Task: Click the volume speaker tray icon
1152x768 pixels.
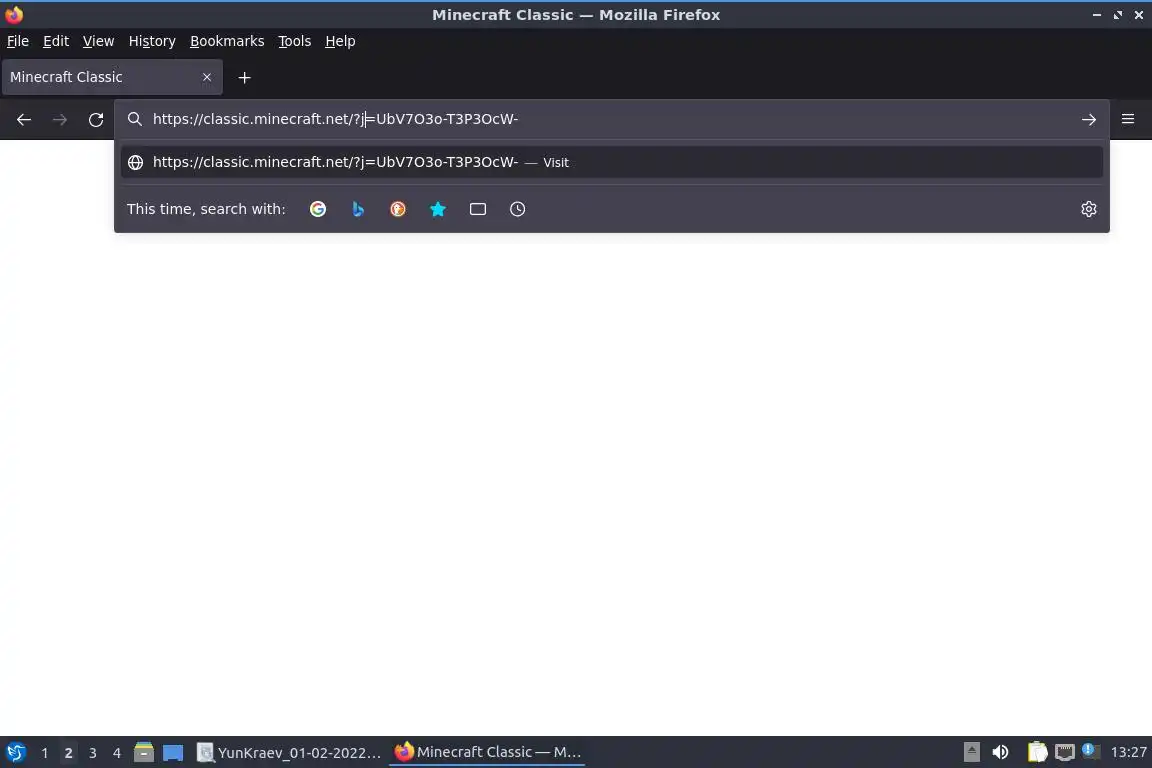Action: click(x=1000, y=752)
